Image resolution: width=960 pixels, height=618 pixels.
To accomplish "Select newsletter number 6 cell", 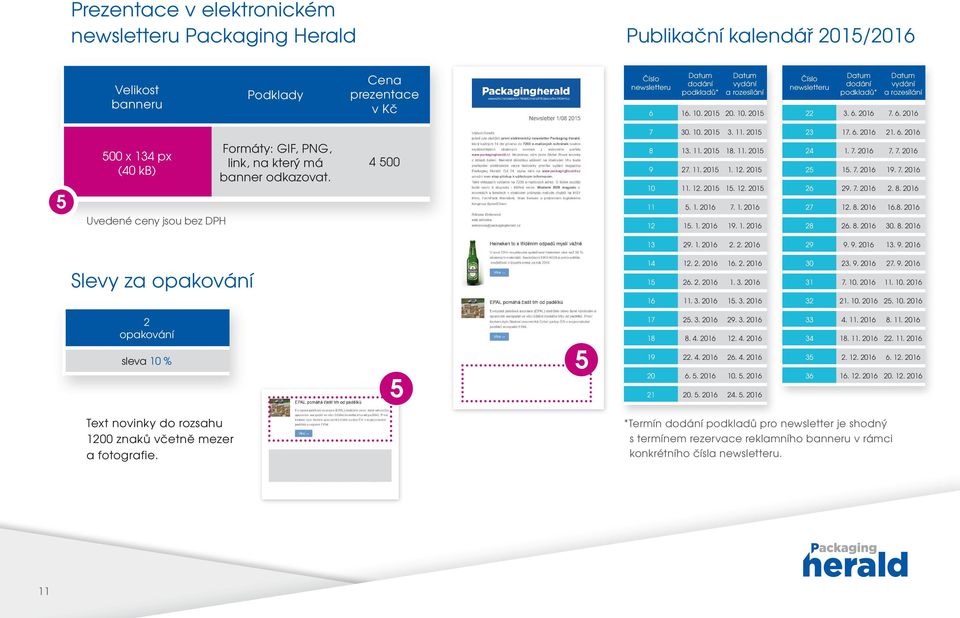I will tap(651, 113).
